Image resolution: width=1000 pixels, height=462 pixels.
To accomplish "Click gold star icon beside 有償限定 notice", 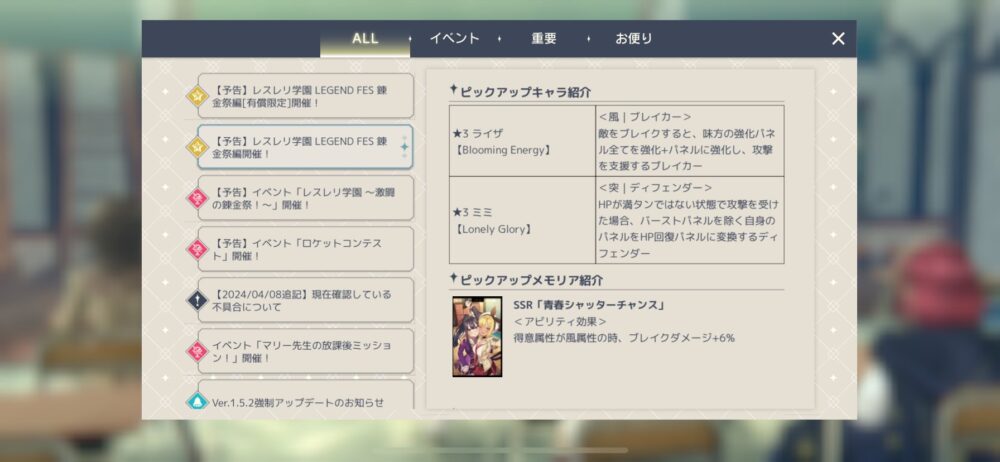I will tap(197, 96).
